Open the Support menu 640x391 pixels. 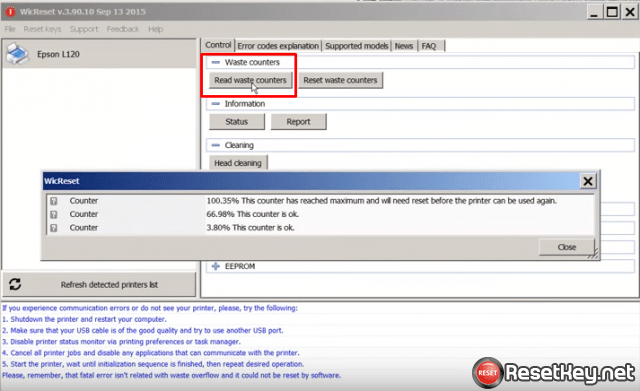click(84, 29)
